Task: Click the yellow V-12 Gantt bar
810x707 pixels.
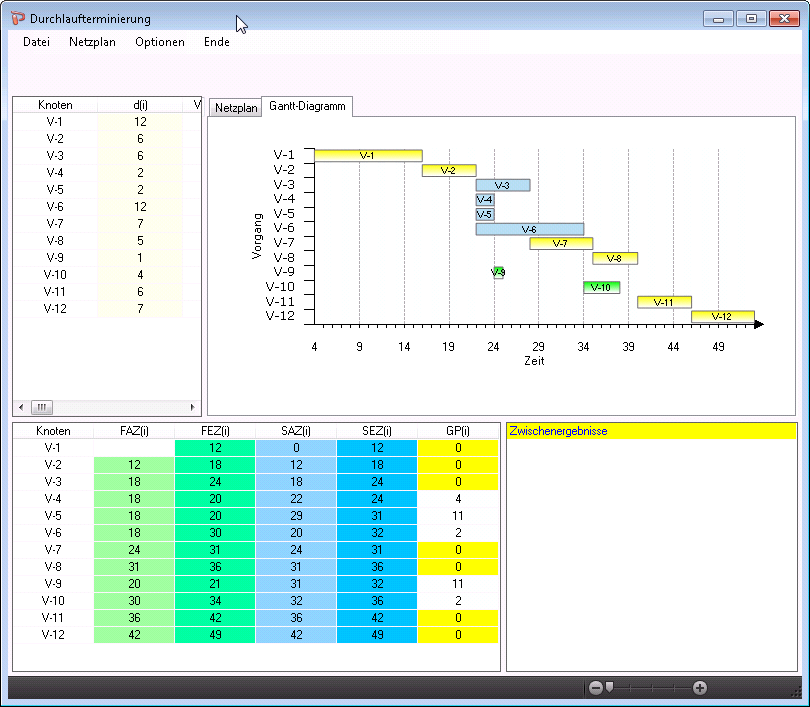Action: coord(722,316)
